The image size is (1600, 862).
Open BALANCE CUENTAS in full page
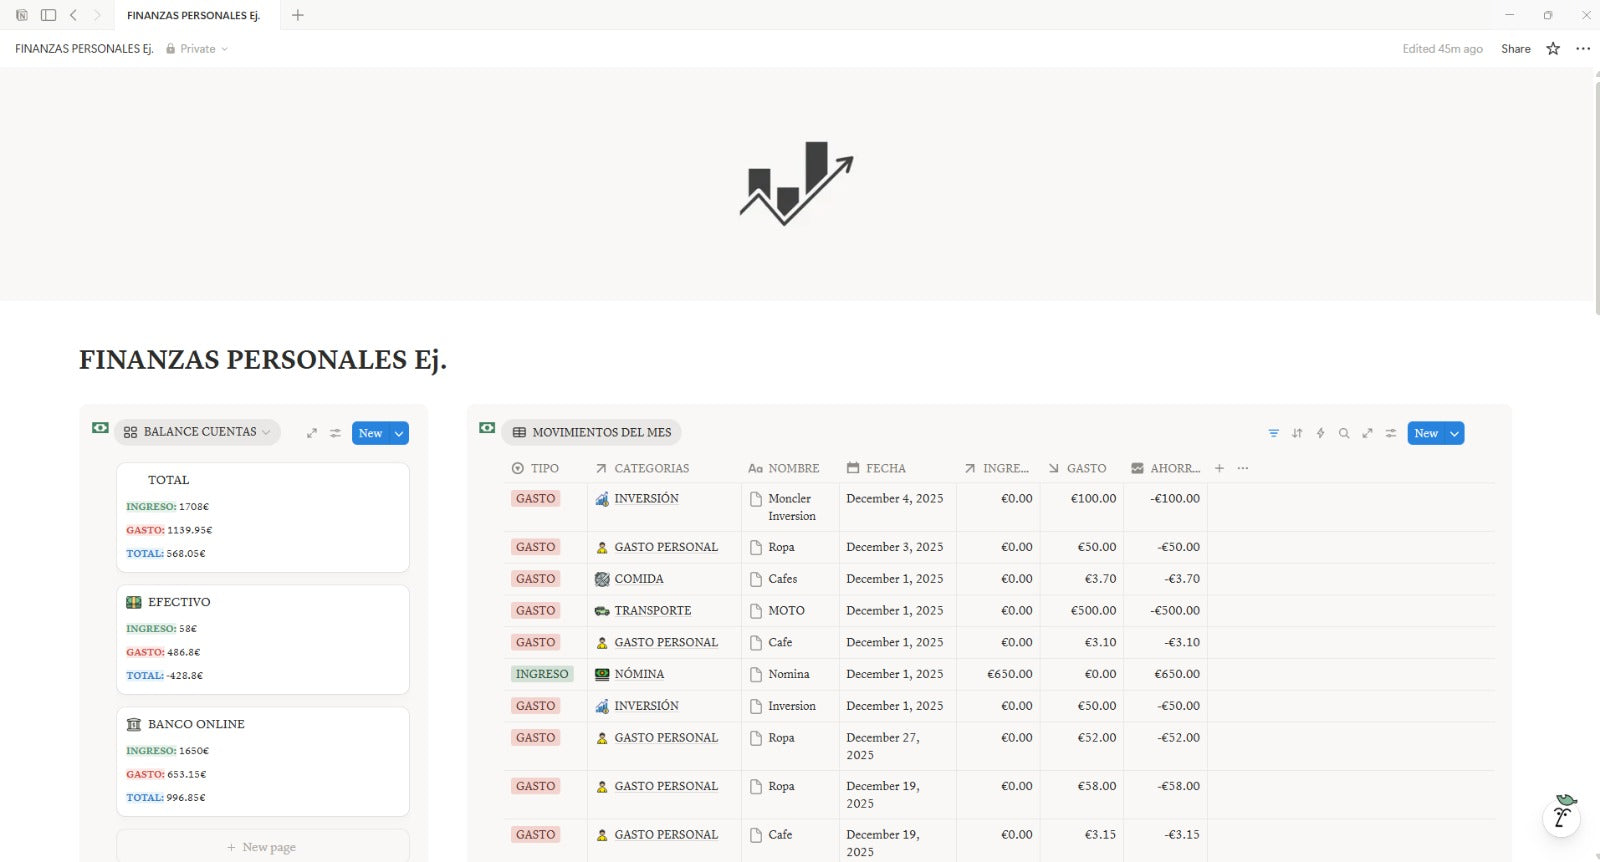312,433
